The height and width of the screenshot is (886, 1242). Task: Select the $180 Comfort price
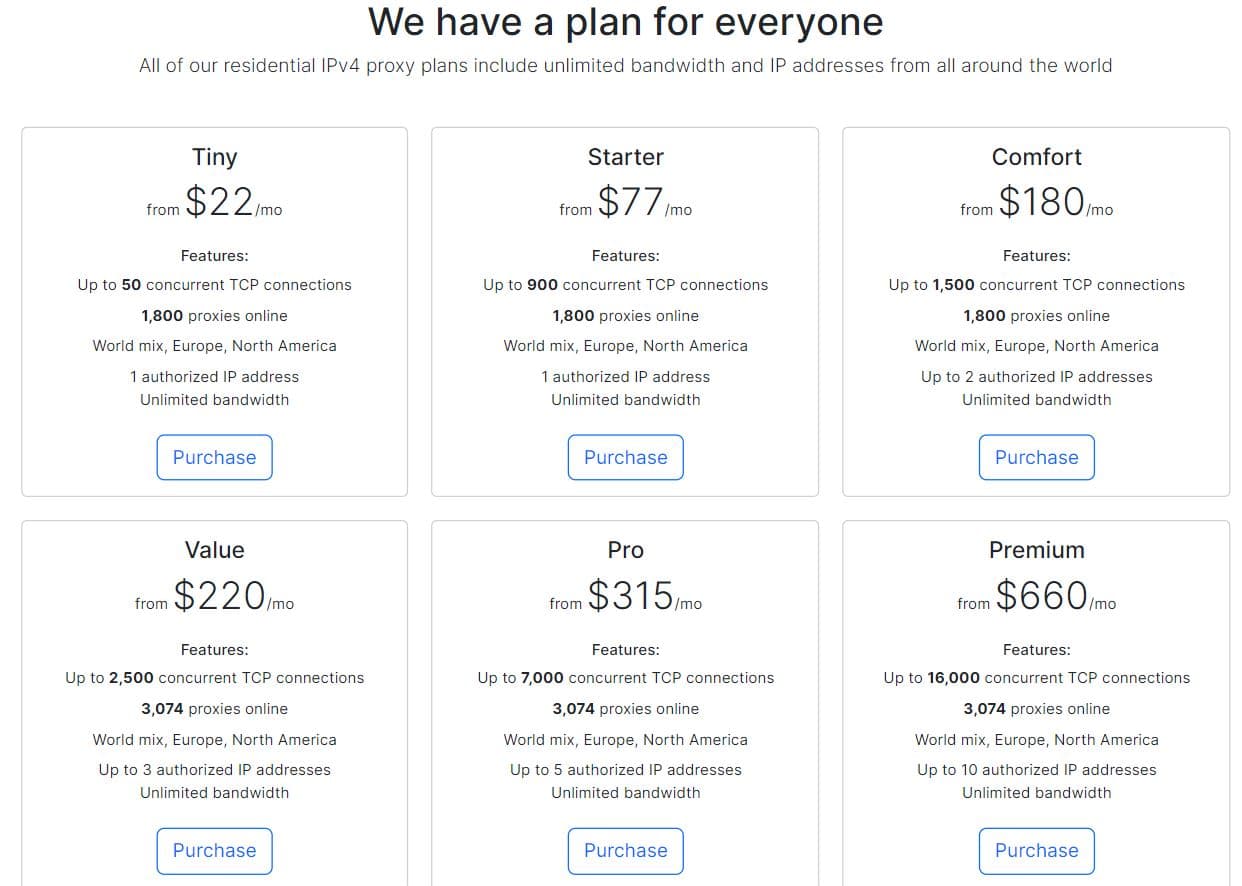1042,202
